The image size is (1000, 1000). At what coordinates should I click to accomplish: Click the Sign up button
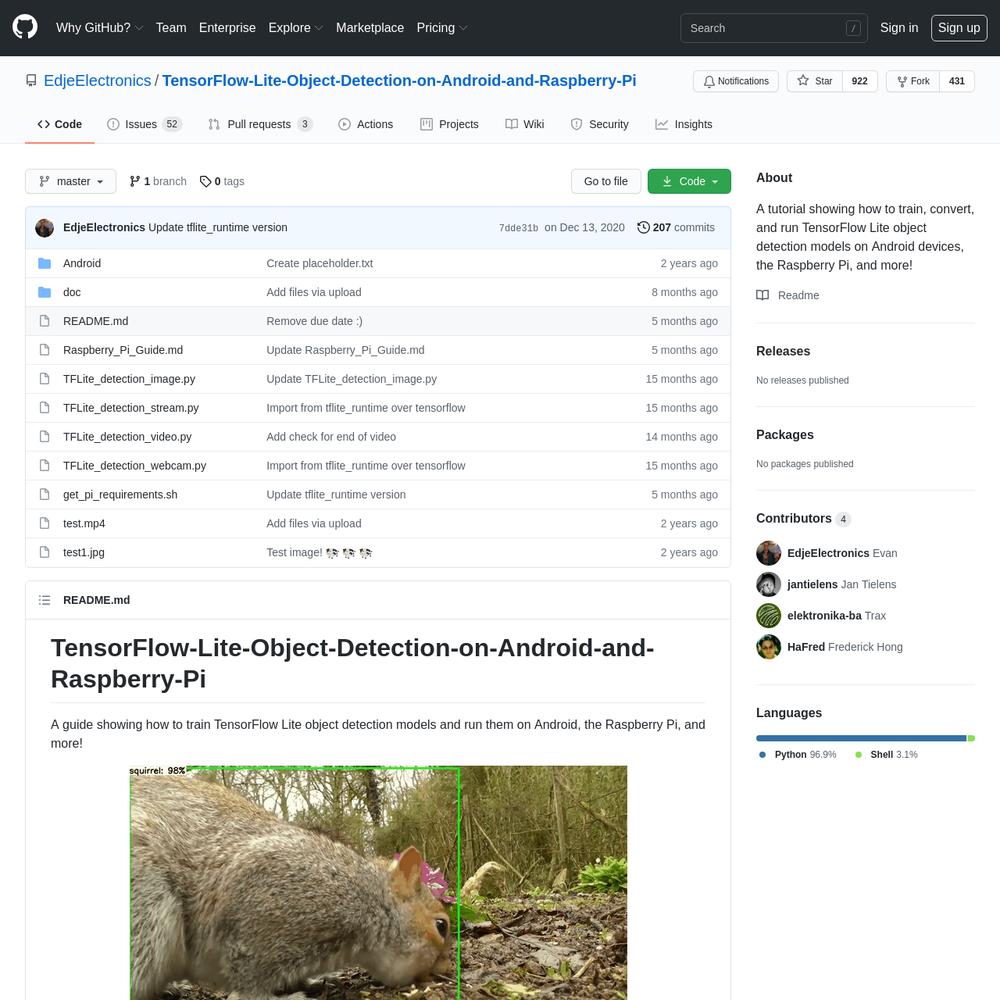point(959,28)
